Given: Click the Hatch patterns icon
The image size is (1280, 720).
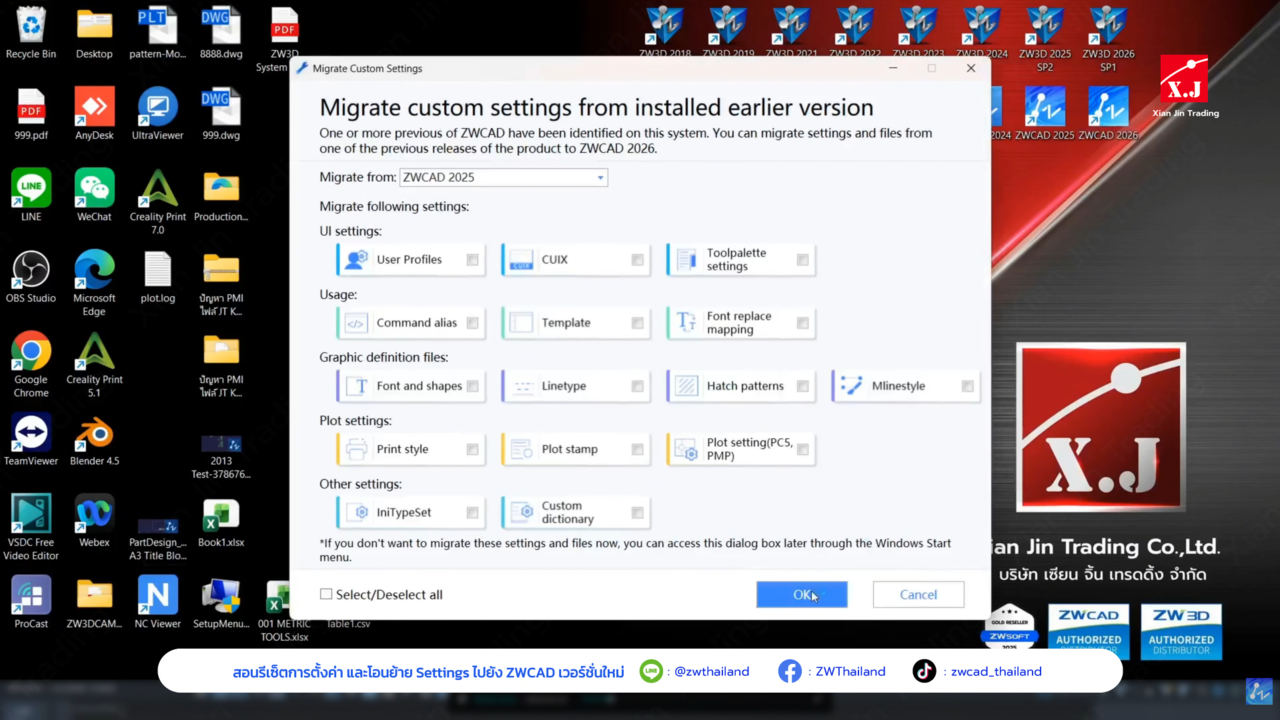Looking at the screenshot, I should pyautogui.click(x=686, y=386).
